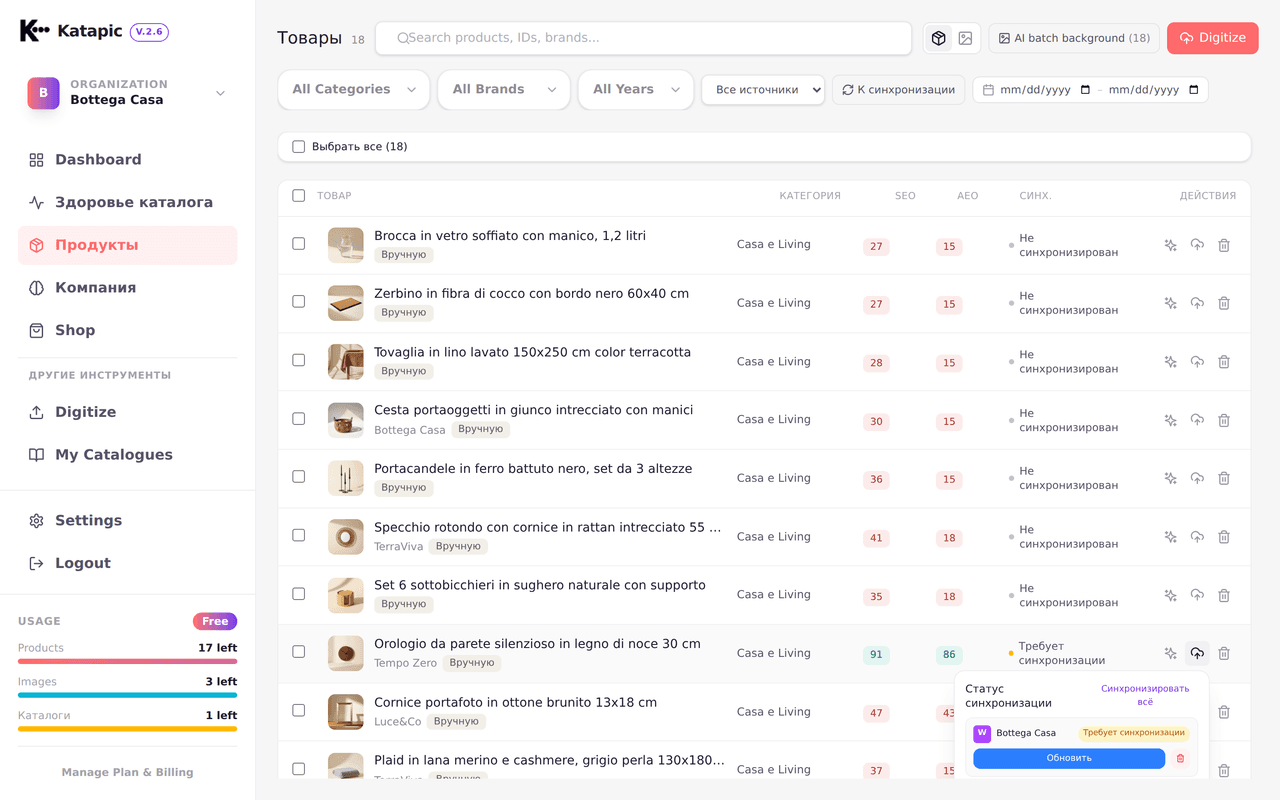Click the product search input field

(x=643, y=38)
